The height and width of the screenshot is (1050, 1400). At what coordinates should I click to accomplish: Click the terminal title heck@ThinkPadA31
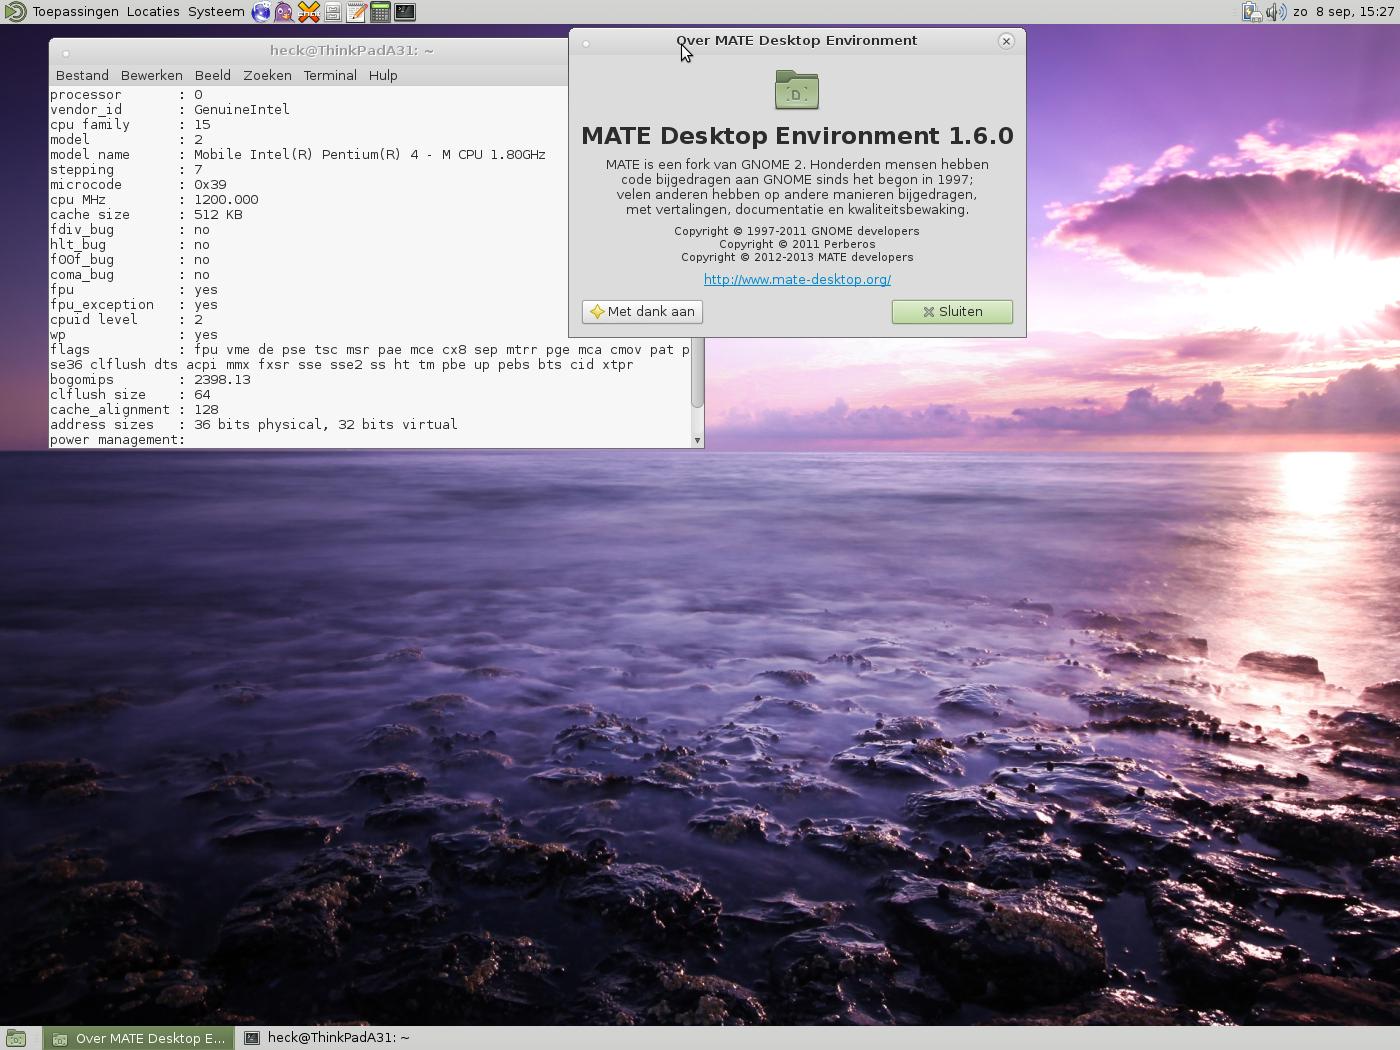[351, 50]
